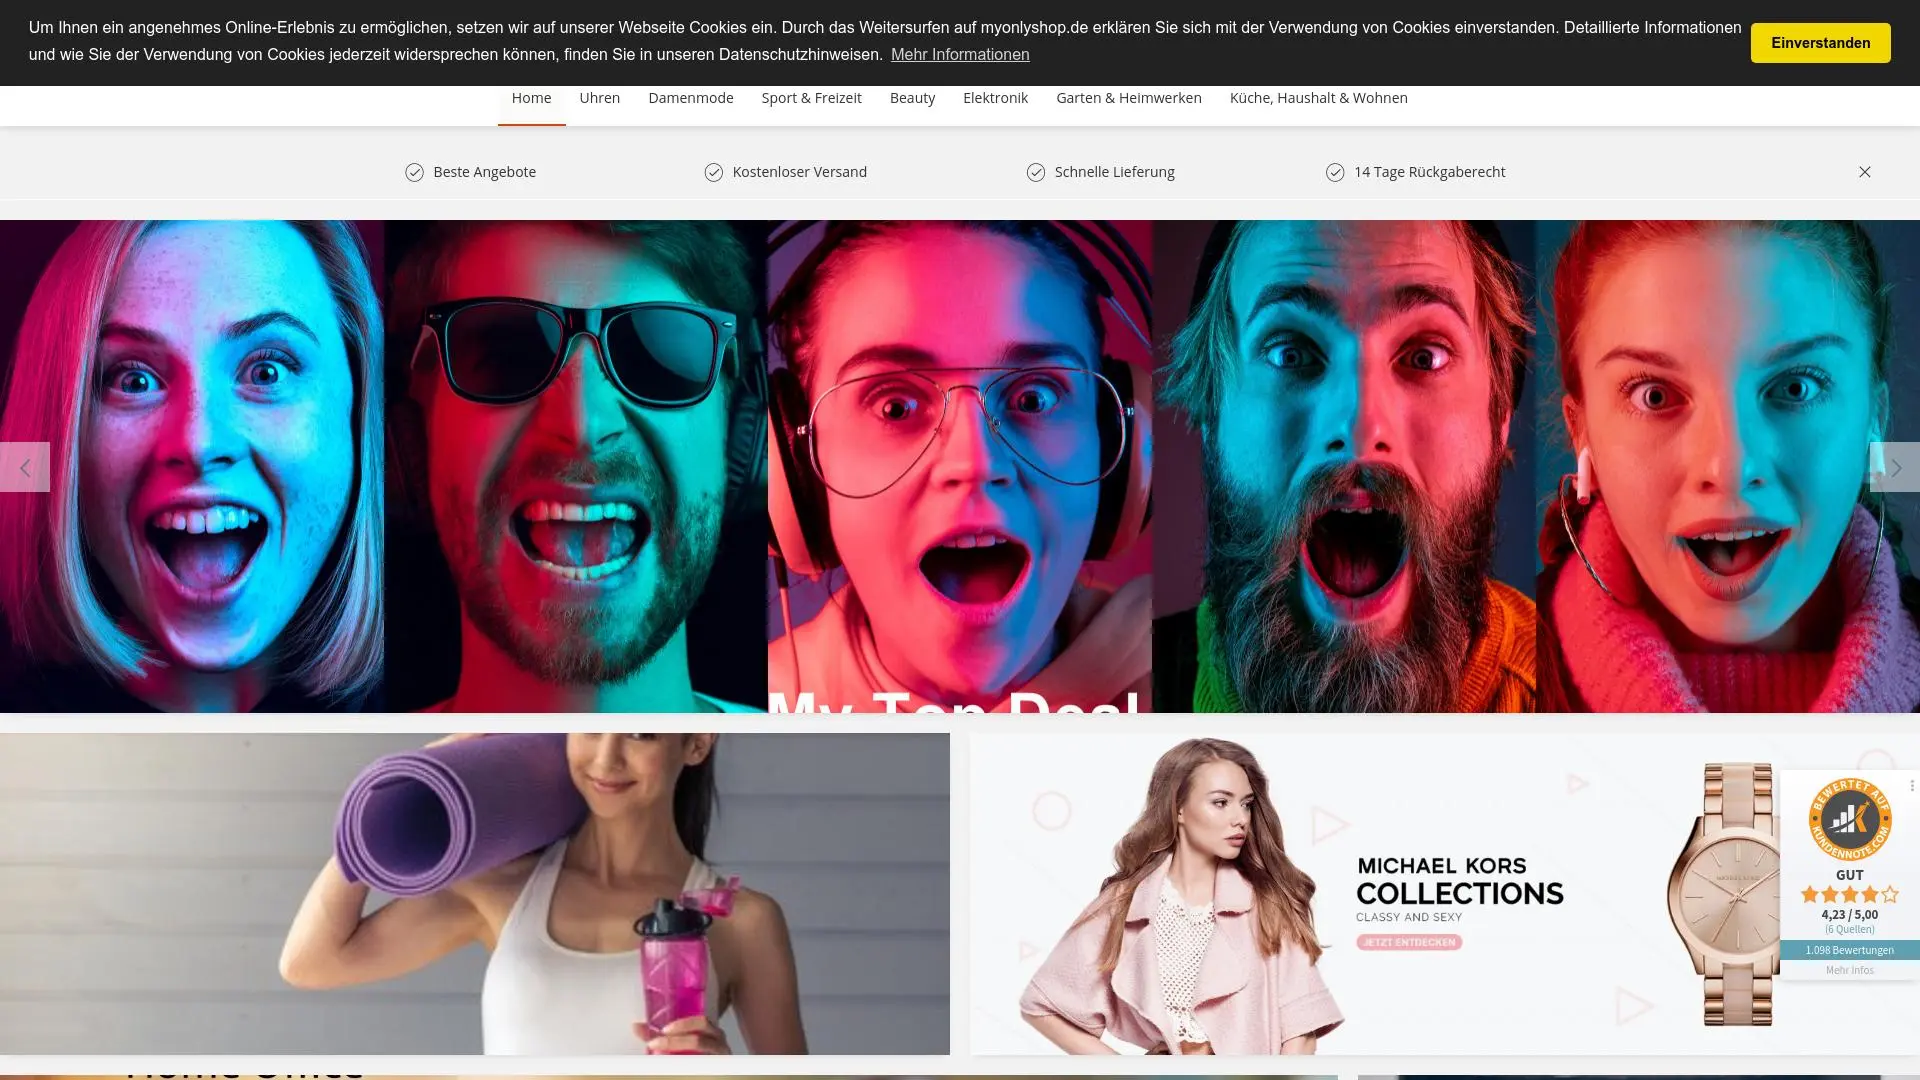Click the Kostenloser Versand checkmark icon

click(713, 173)
